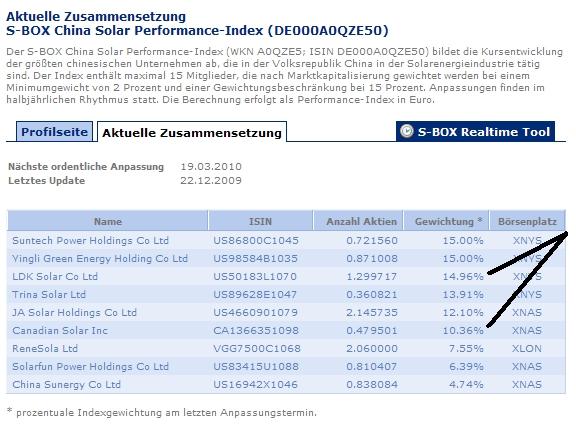
Task: Click share count 0.360821
Action: pyautogui.click(x=372, y=294)
